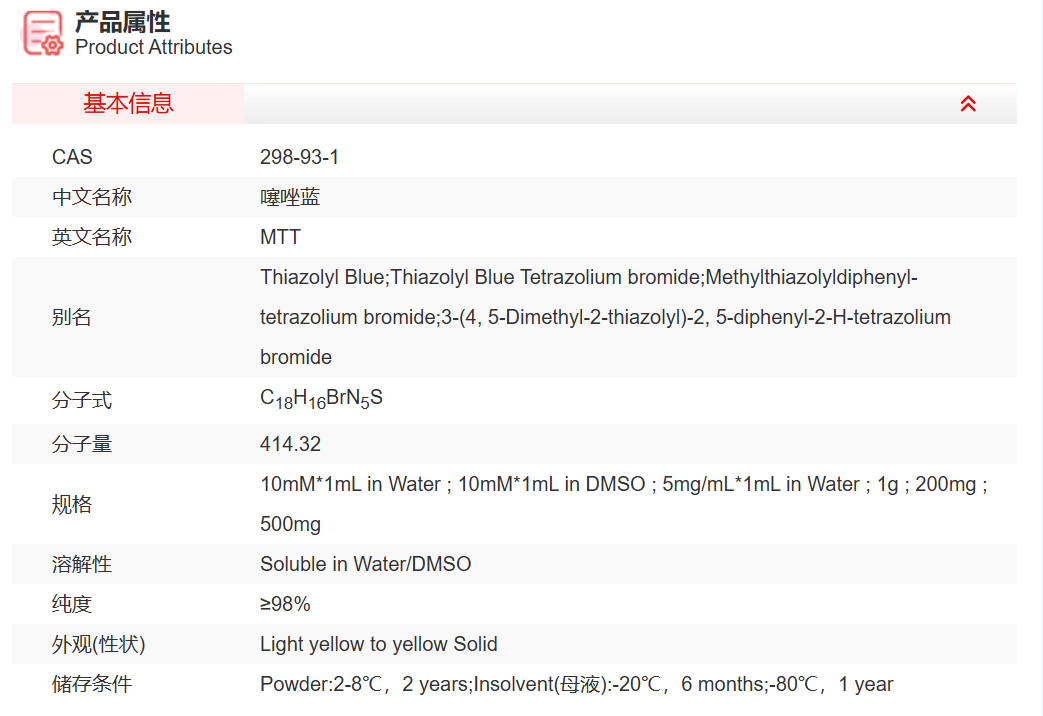This screenshot has height=716, width=1043.
Task: Click the Soluble in Water/DMSO value
Action: tap(365, 564)
